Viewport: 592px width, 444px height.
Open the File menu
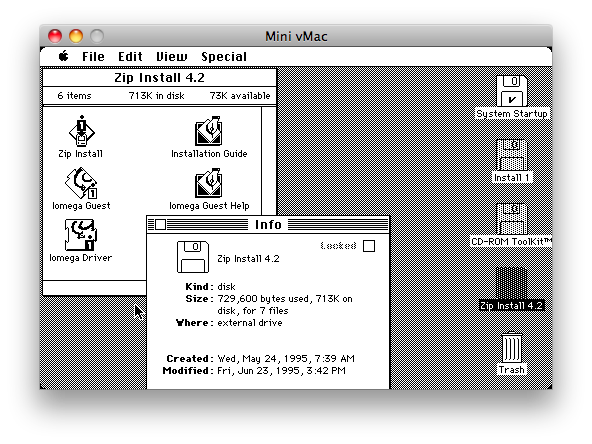(x=93, y=57)
